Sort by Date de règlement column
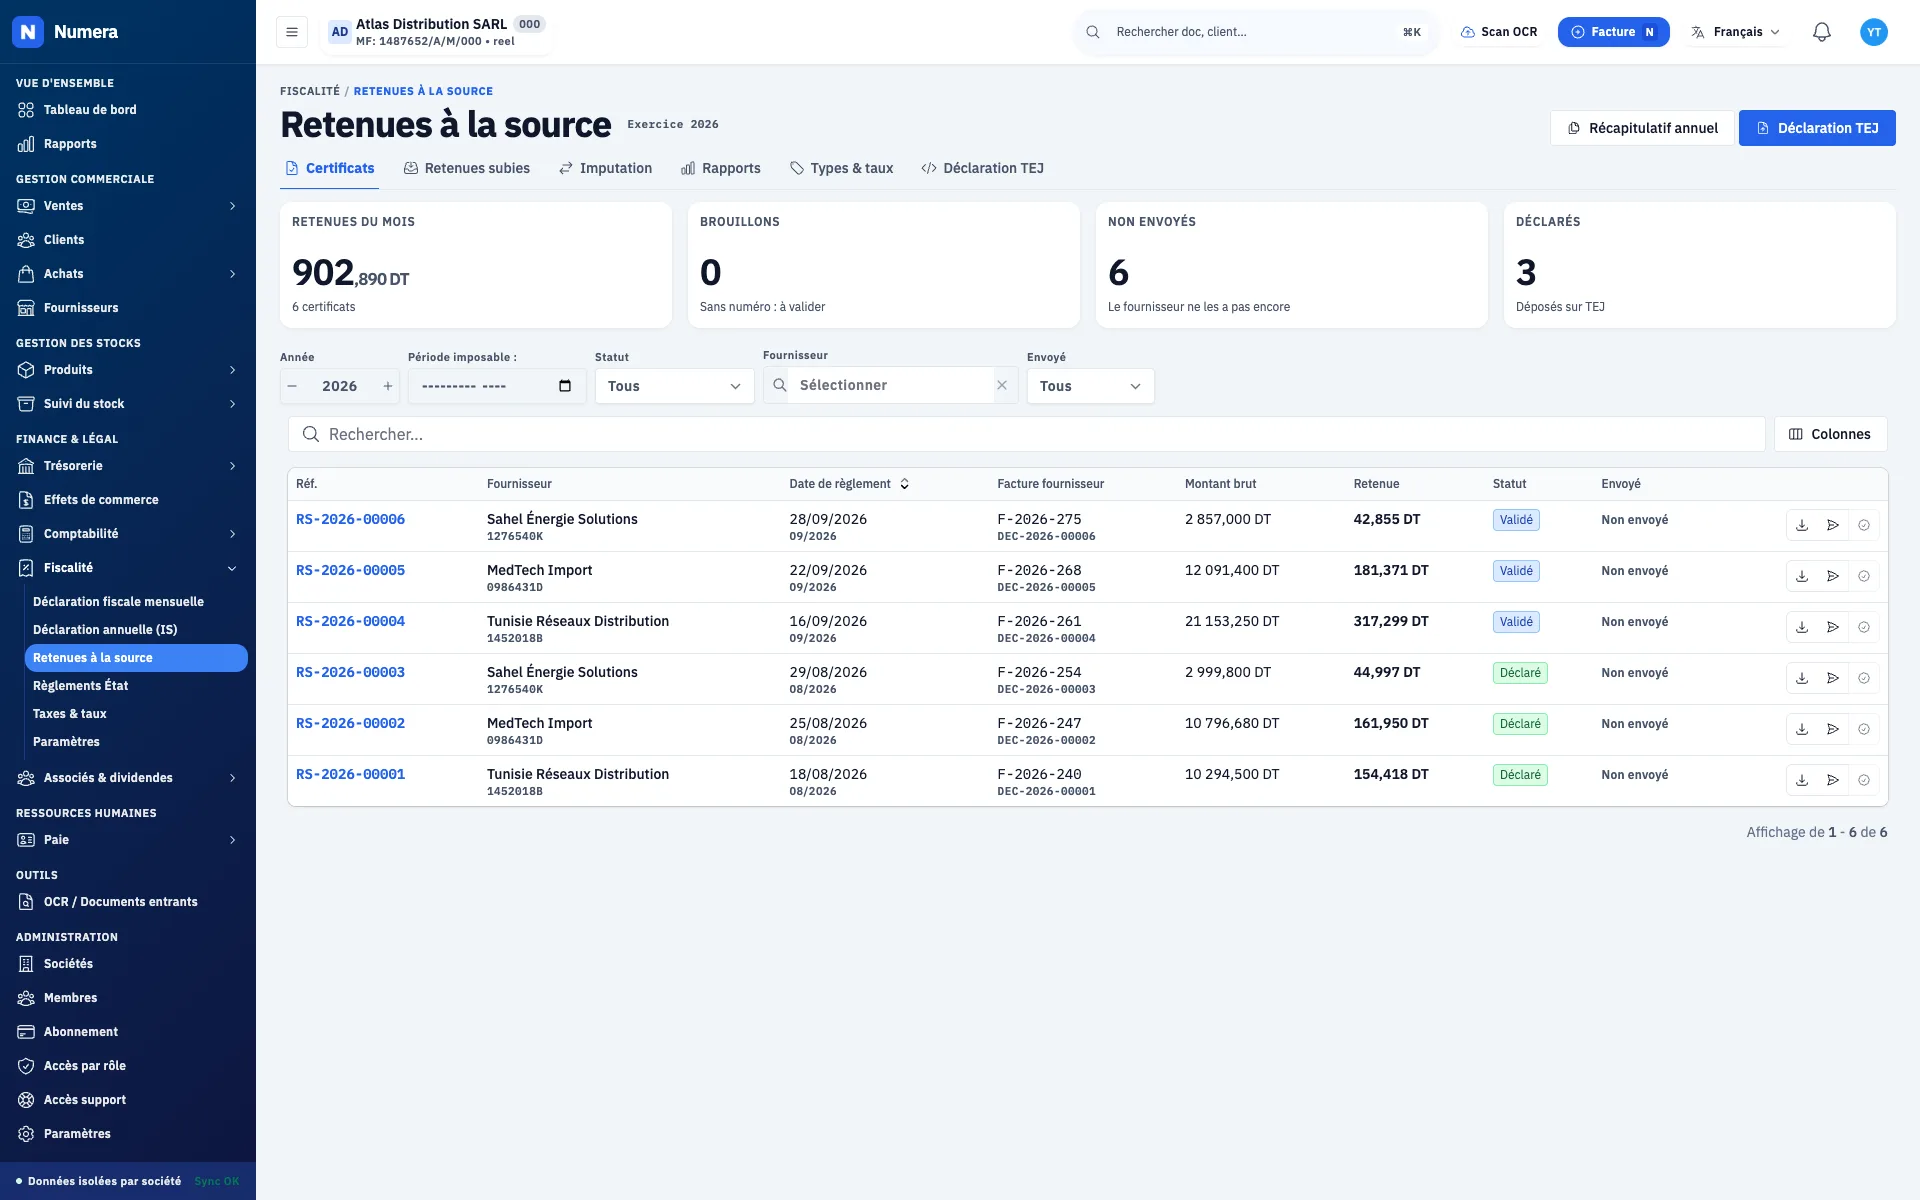The width and height of the screenshot is (1920, 1200). pyautogui.click(x=849, y=484)
